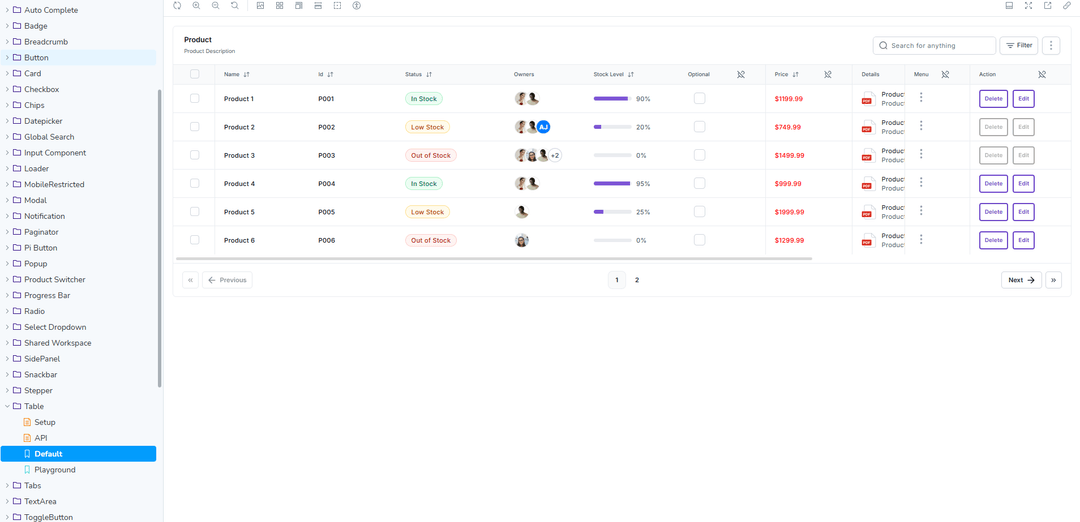Copy the story link with the link icon

[x=1067, y=6]
